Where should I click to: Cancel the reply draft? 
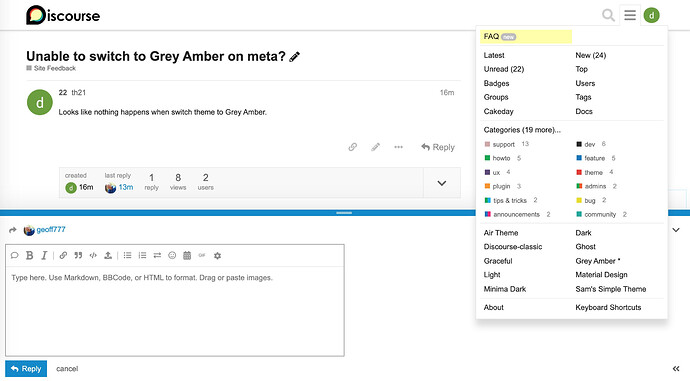click(x=67, y=369)
